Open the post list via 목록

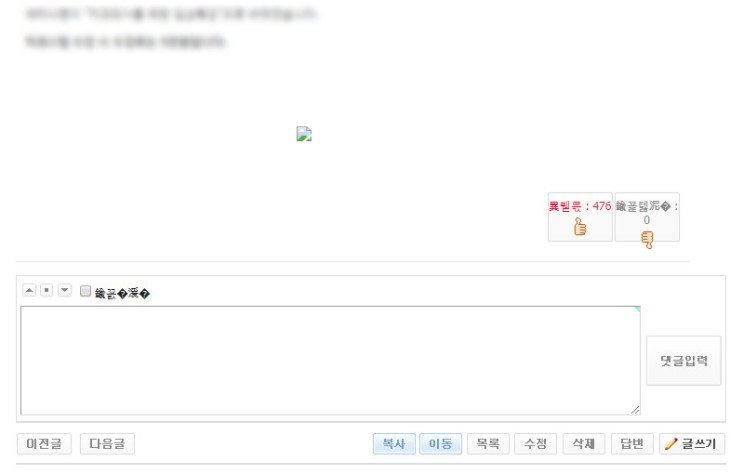coord(488,444)
